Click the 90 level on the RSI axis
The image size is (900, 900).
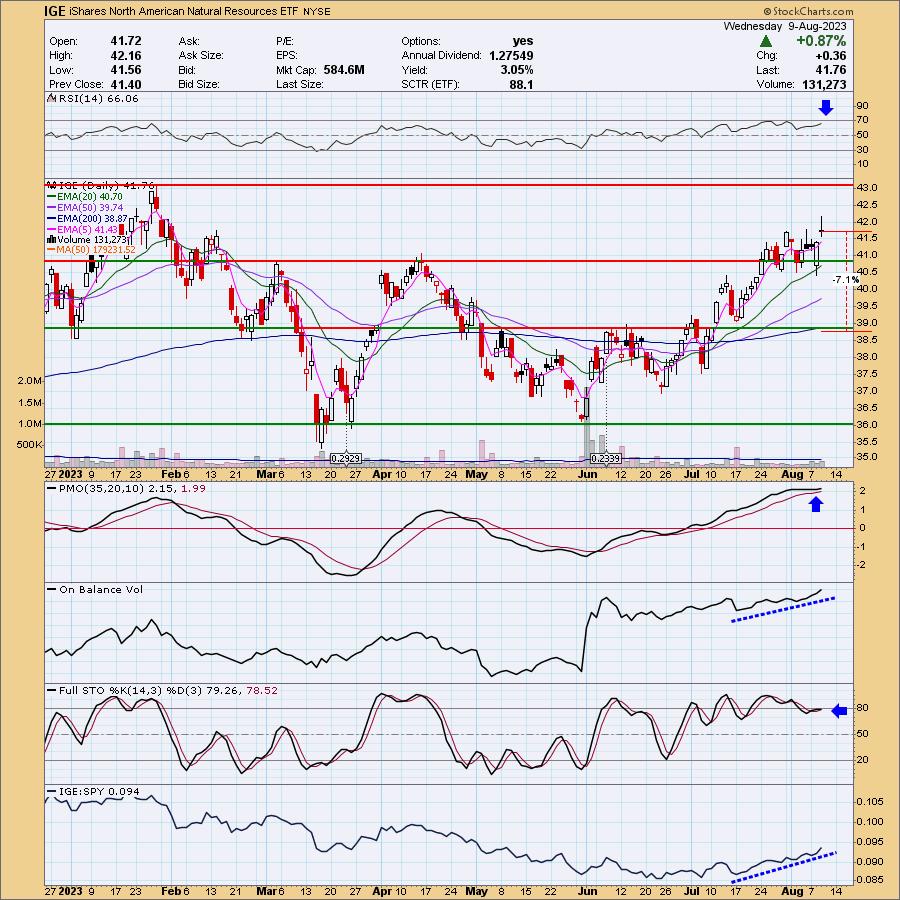coord(862,106)
